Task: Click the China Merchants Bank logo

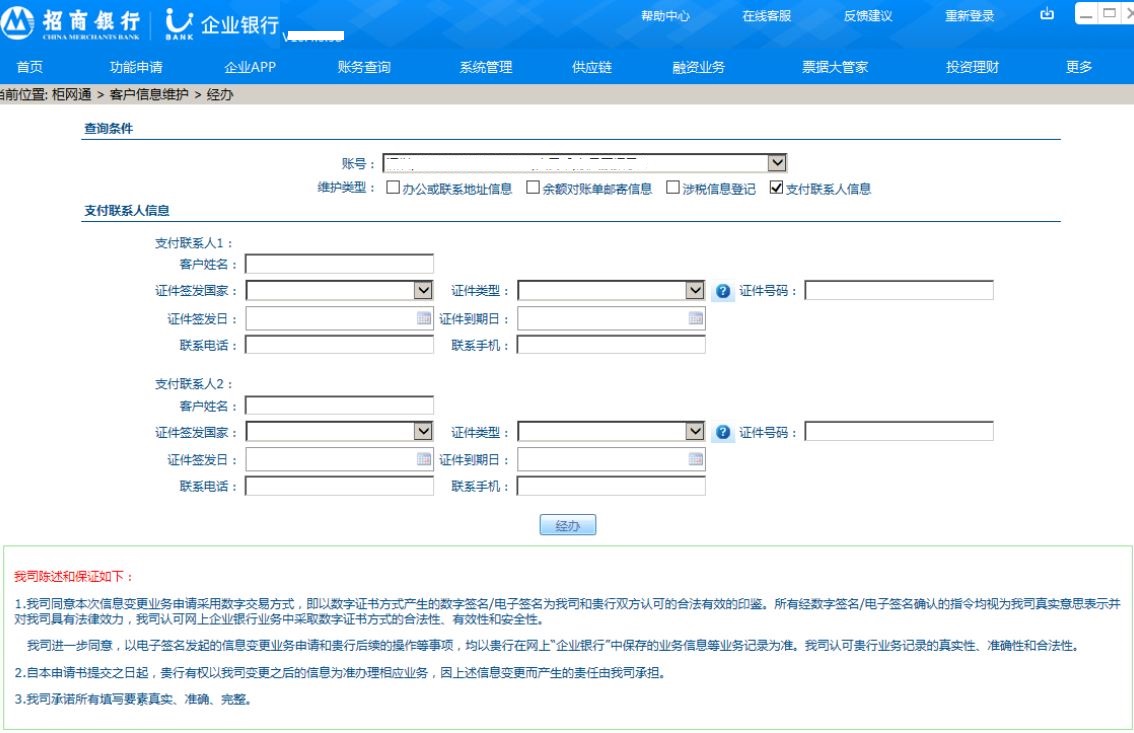Action: tap(70, 23)
